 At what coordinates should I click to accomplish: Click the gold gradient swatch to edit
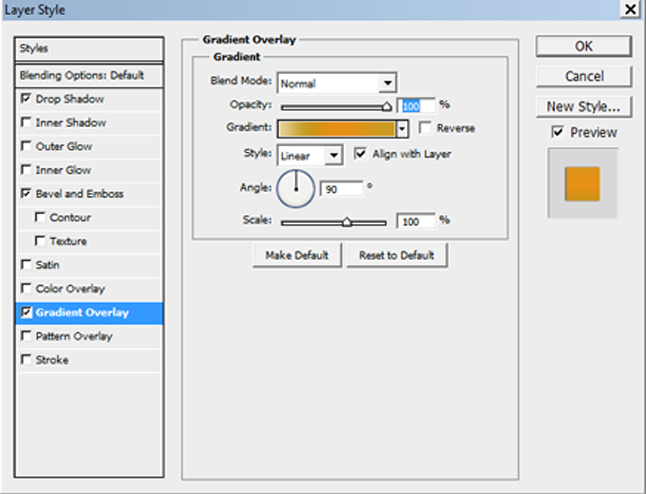click(x=337, y=129)
